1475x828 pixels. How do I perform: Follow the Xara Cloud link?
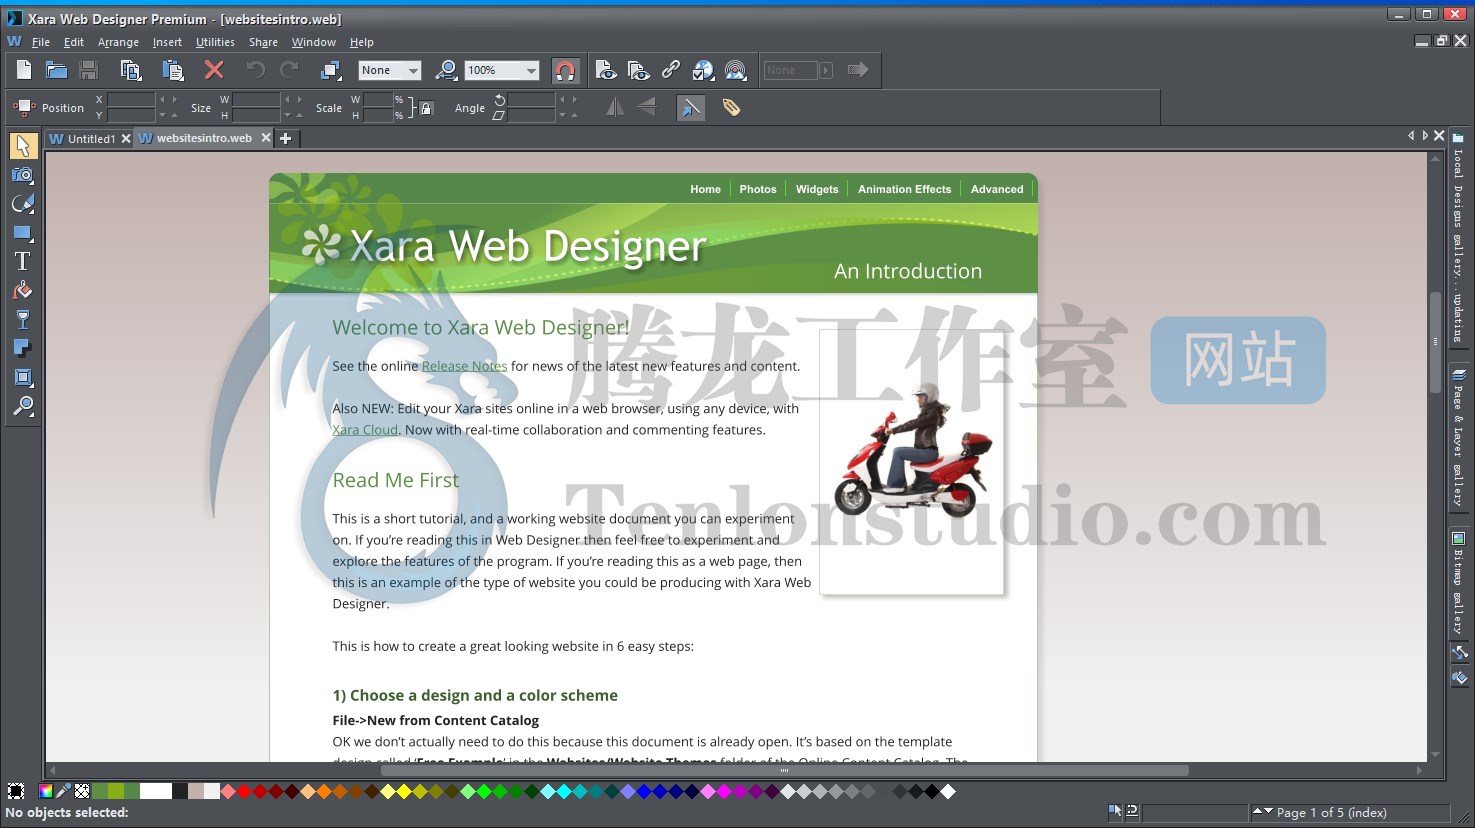point(365,430)
